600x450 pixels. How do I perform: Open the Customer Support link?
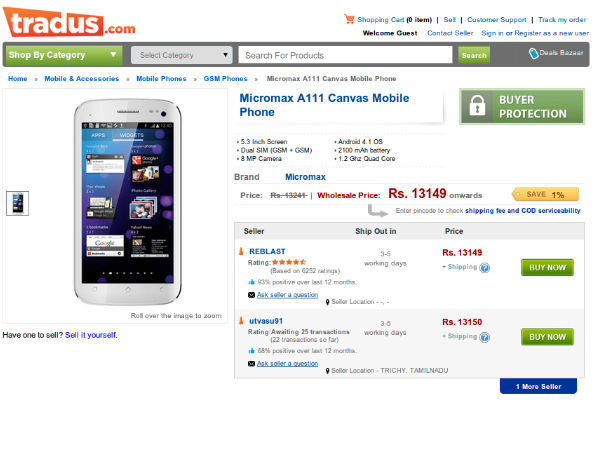click(496, 20)
